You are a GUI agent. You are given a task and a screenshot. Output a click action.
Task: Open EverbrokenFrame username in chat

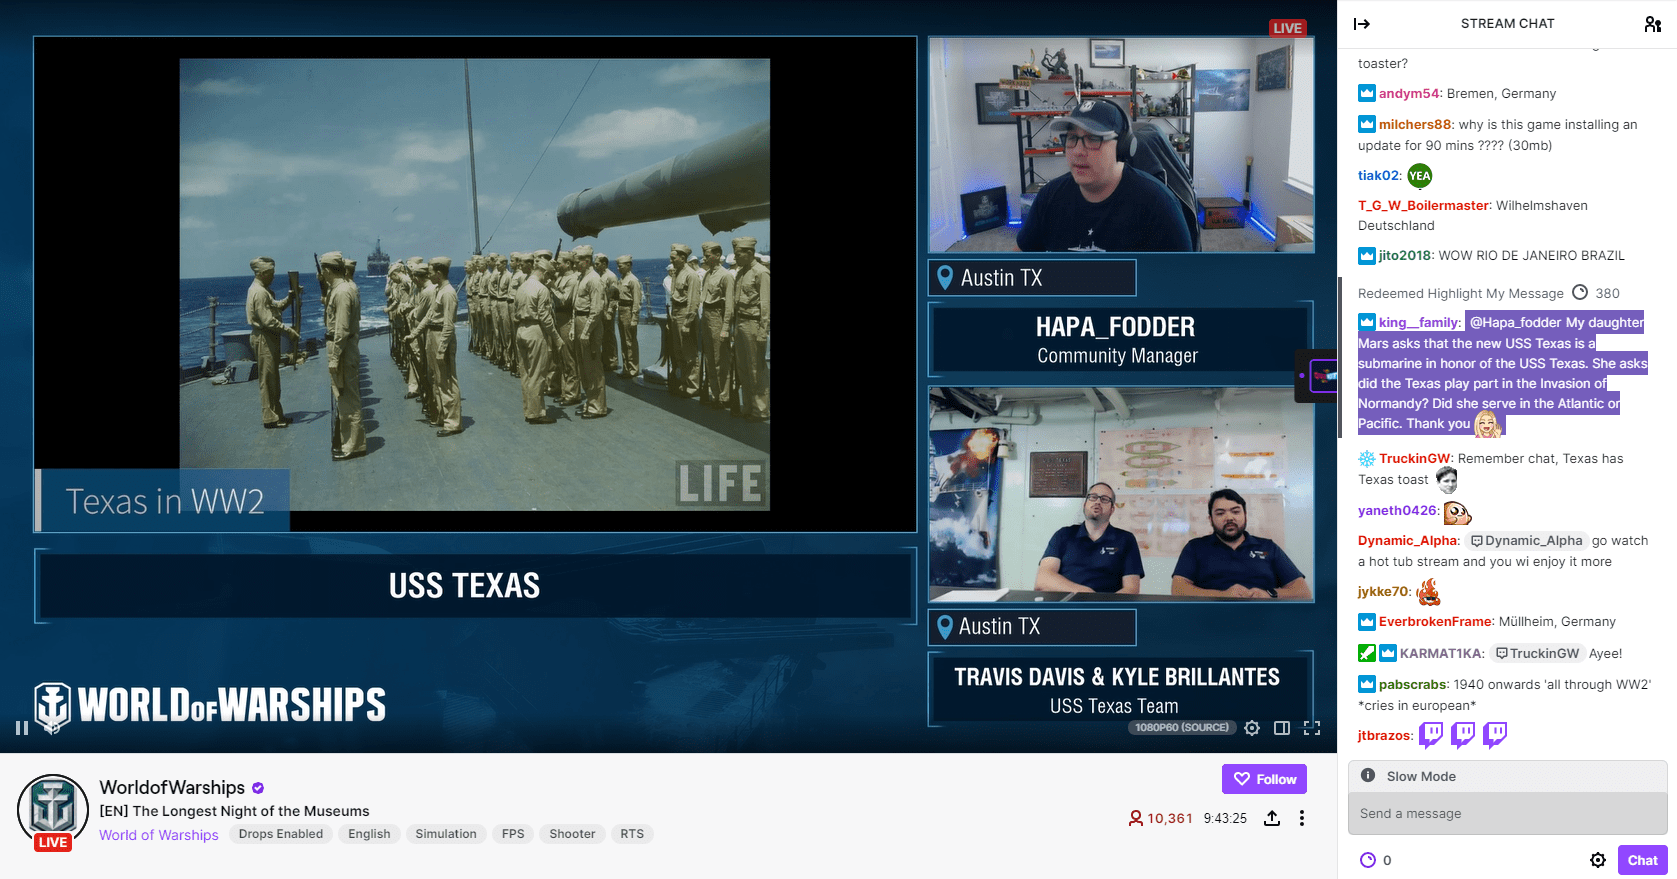point(1435,622)
